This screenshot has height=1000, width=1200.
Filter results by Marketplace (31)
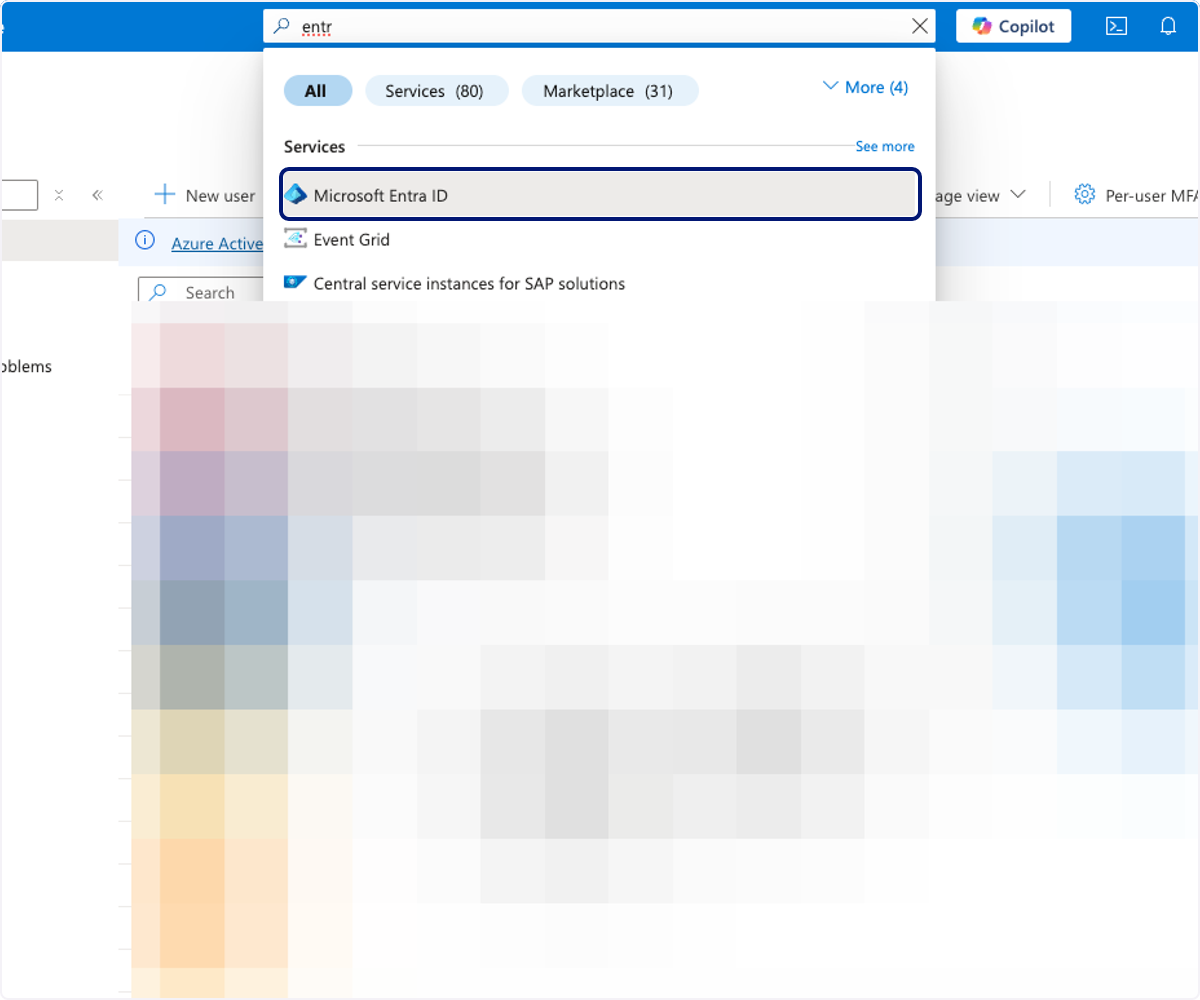click(x=610, y=91)
